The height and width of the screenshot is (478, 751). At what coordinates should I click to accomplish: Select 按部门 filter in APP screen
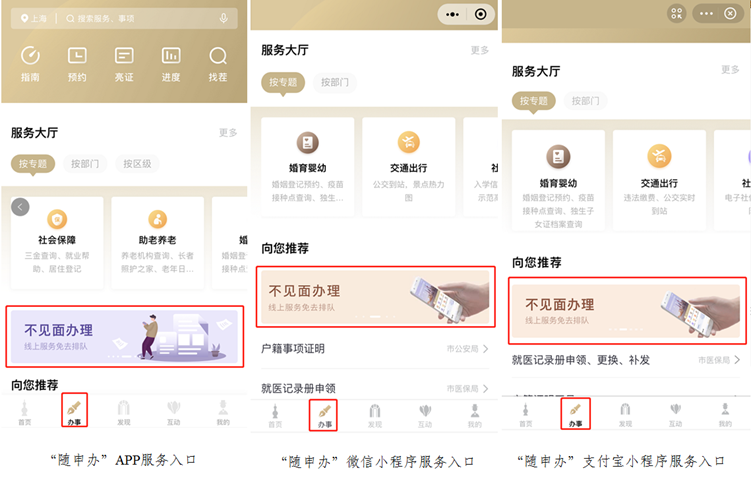85,164
